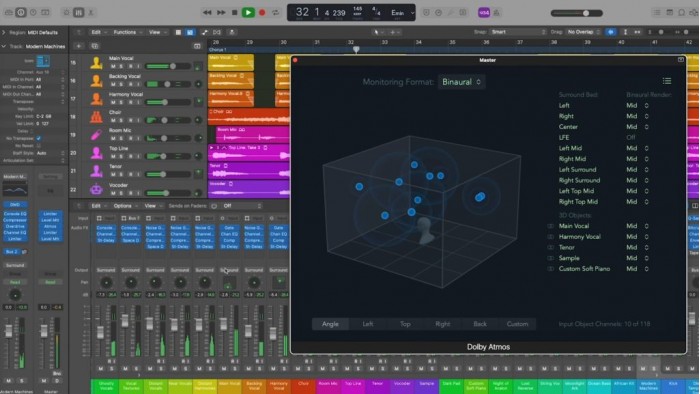Image resolution: width=700 pixels, height=394 pixels.
Task: Click the red Record button
Action: (x=262, y=12)
